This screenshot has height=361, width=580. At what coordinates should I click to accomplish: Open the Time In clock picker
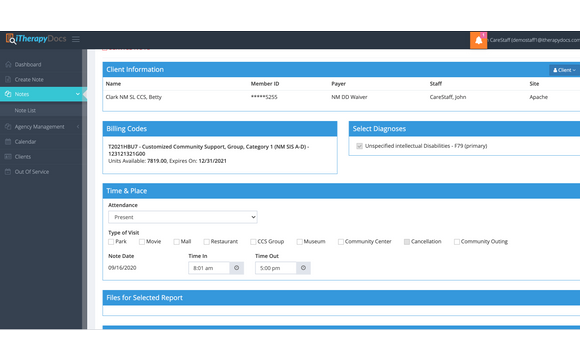click(x=236, y=268)
